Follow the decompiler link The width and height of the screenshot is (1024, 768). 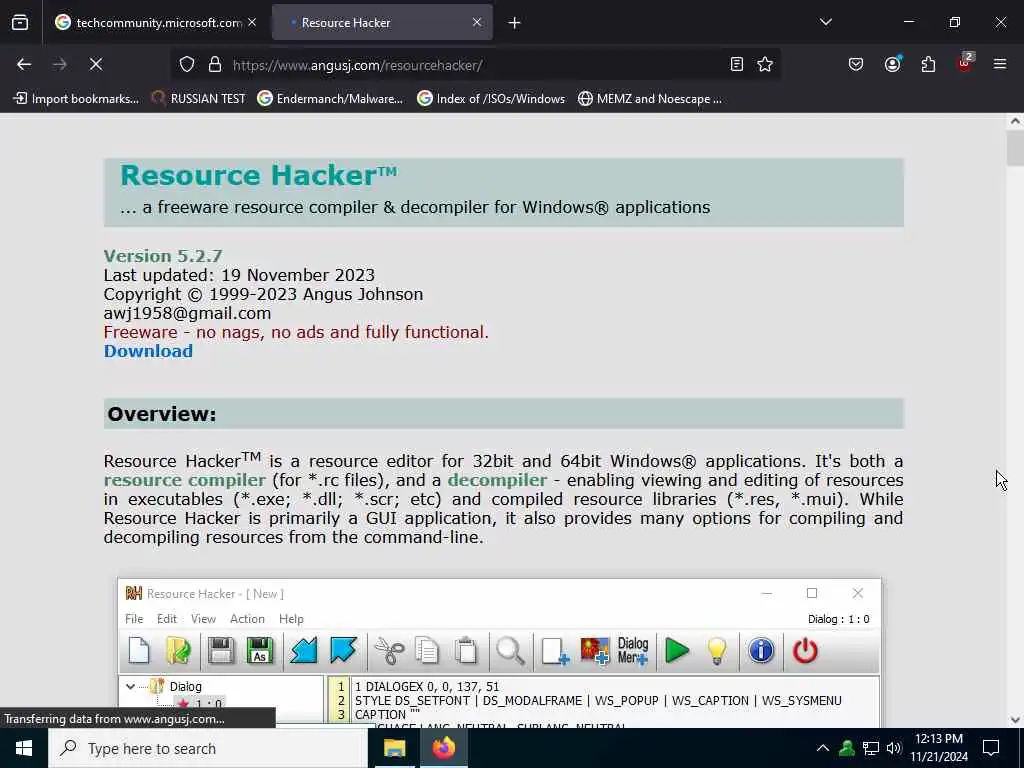[498, 480]
